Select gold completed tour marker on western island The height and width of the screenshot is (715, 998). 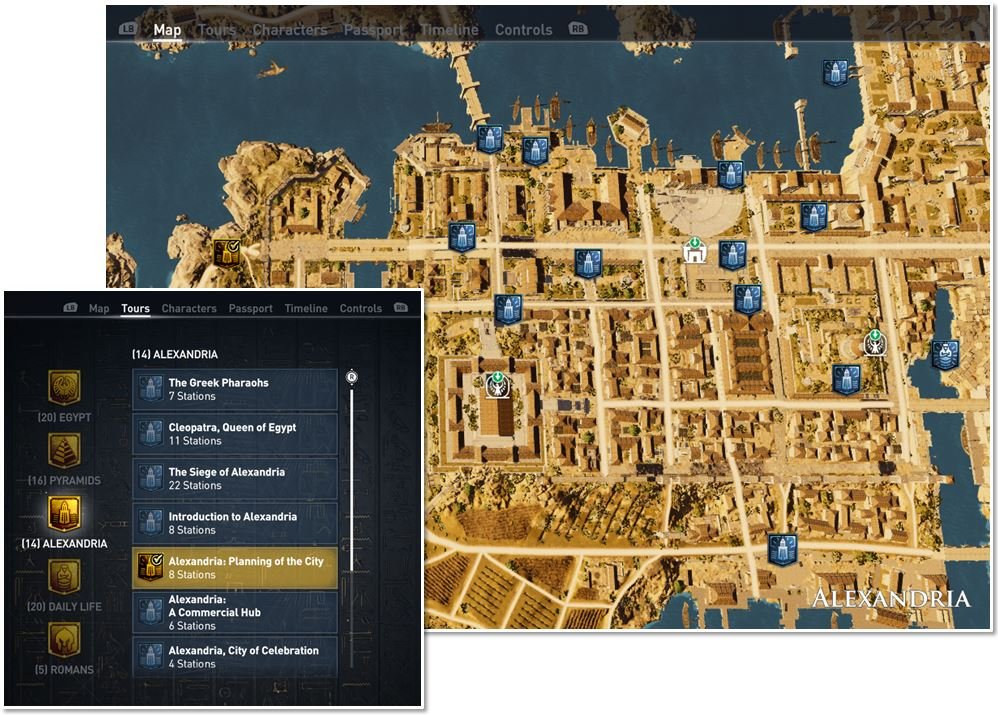[x=227, y=254]
